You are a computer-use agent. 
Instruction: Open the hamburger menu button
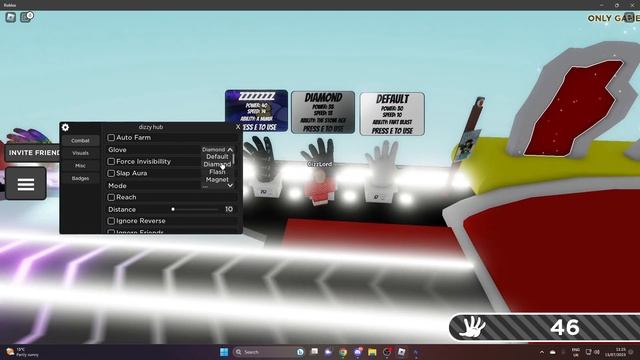tap(26, 184)
